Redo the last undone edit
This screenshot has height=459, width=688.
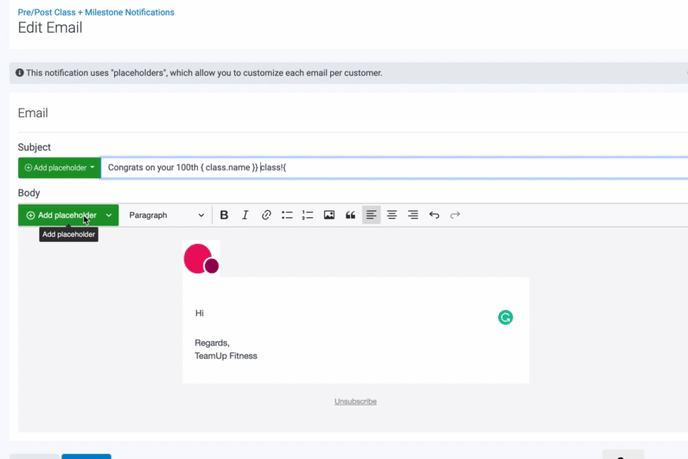coord(455,215)
